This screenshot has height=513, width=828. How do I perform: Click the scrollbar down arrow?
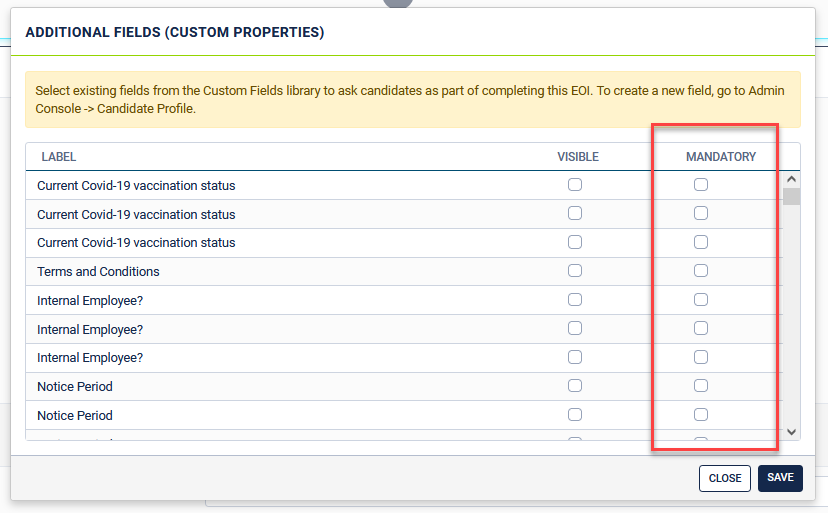(791, 432)
